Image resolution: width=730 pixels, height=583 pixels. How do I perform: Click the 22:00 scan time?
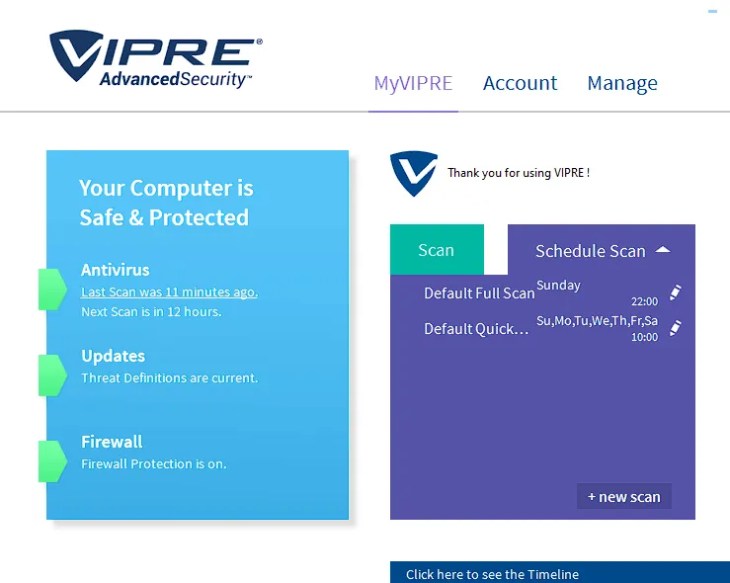pos(644,302)
